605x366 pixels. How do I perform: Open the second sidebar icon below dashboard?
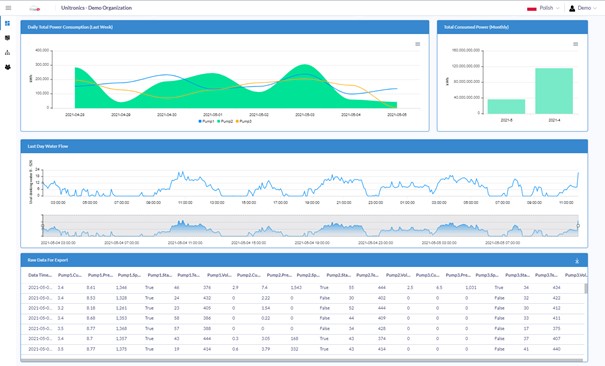[7, 38]
